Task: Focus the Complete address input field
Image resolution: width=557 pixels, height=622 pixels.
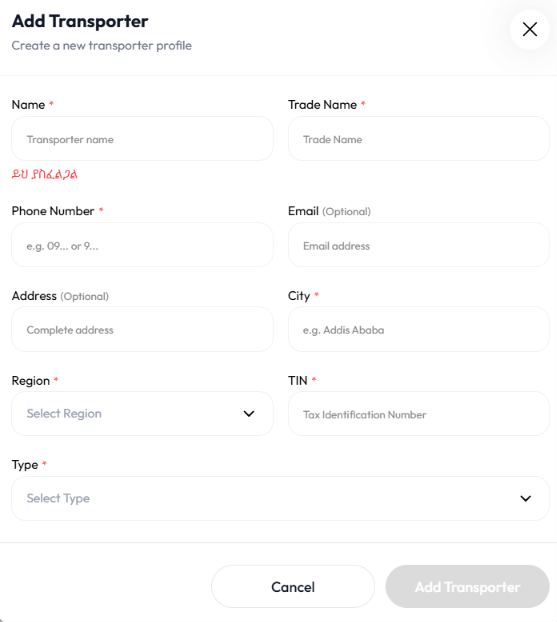Action: pyautogui.click(x=142, y=329)
